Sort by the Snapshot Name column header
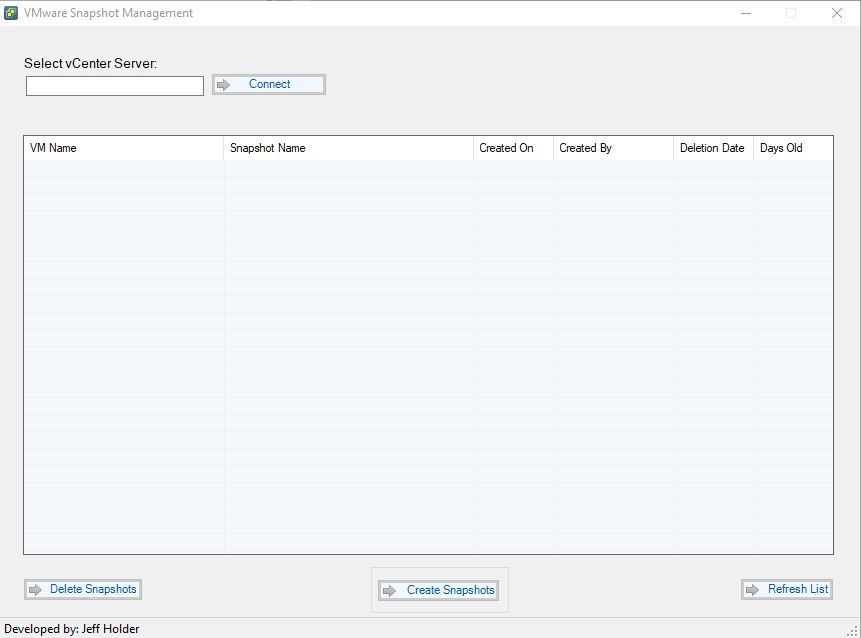Viewport: 861px width, 638px height. click(x=348, y=148)
